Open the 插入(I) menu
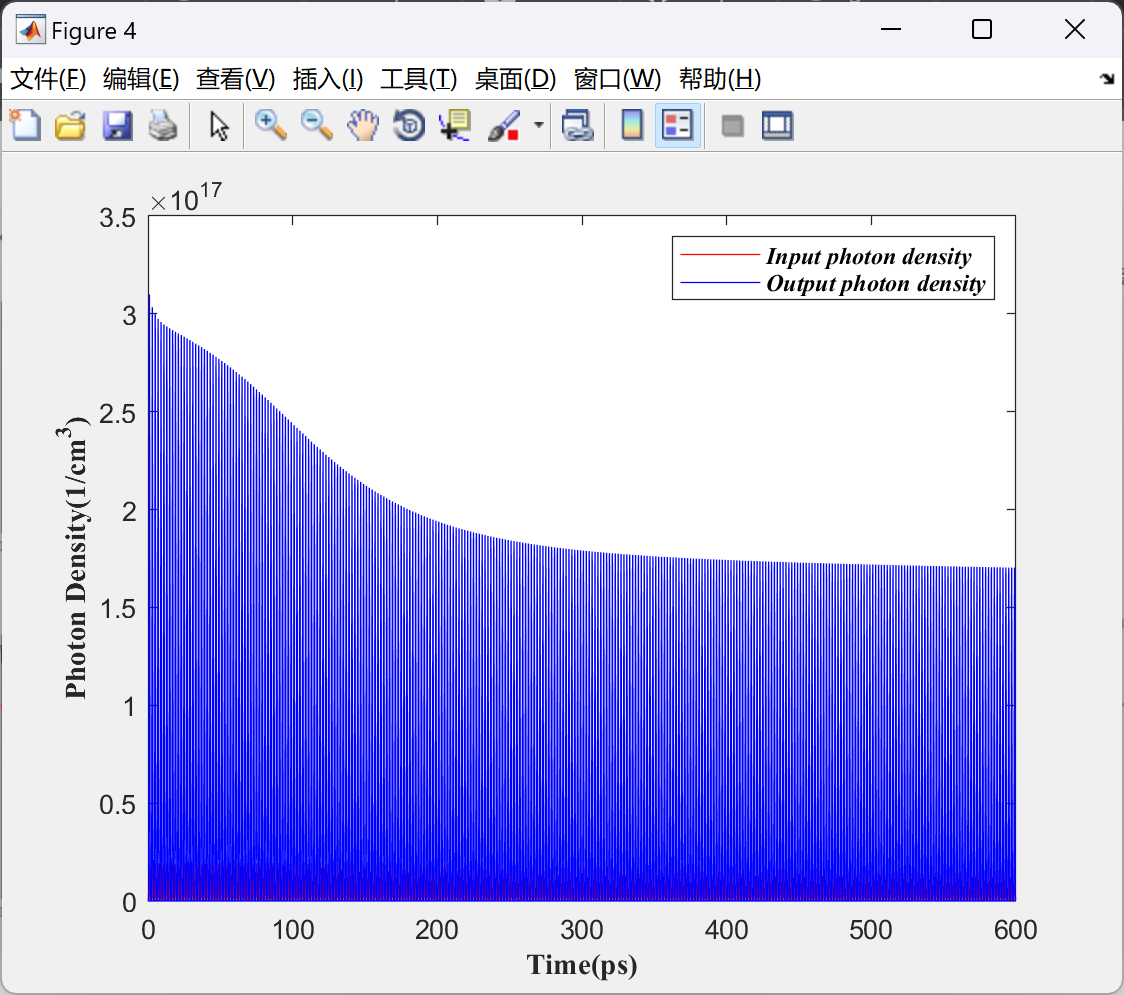 click(328, 79)
